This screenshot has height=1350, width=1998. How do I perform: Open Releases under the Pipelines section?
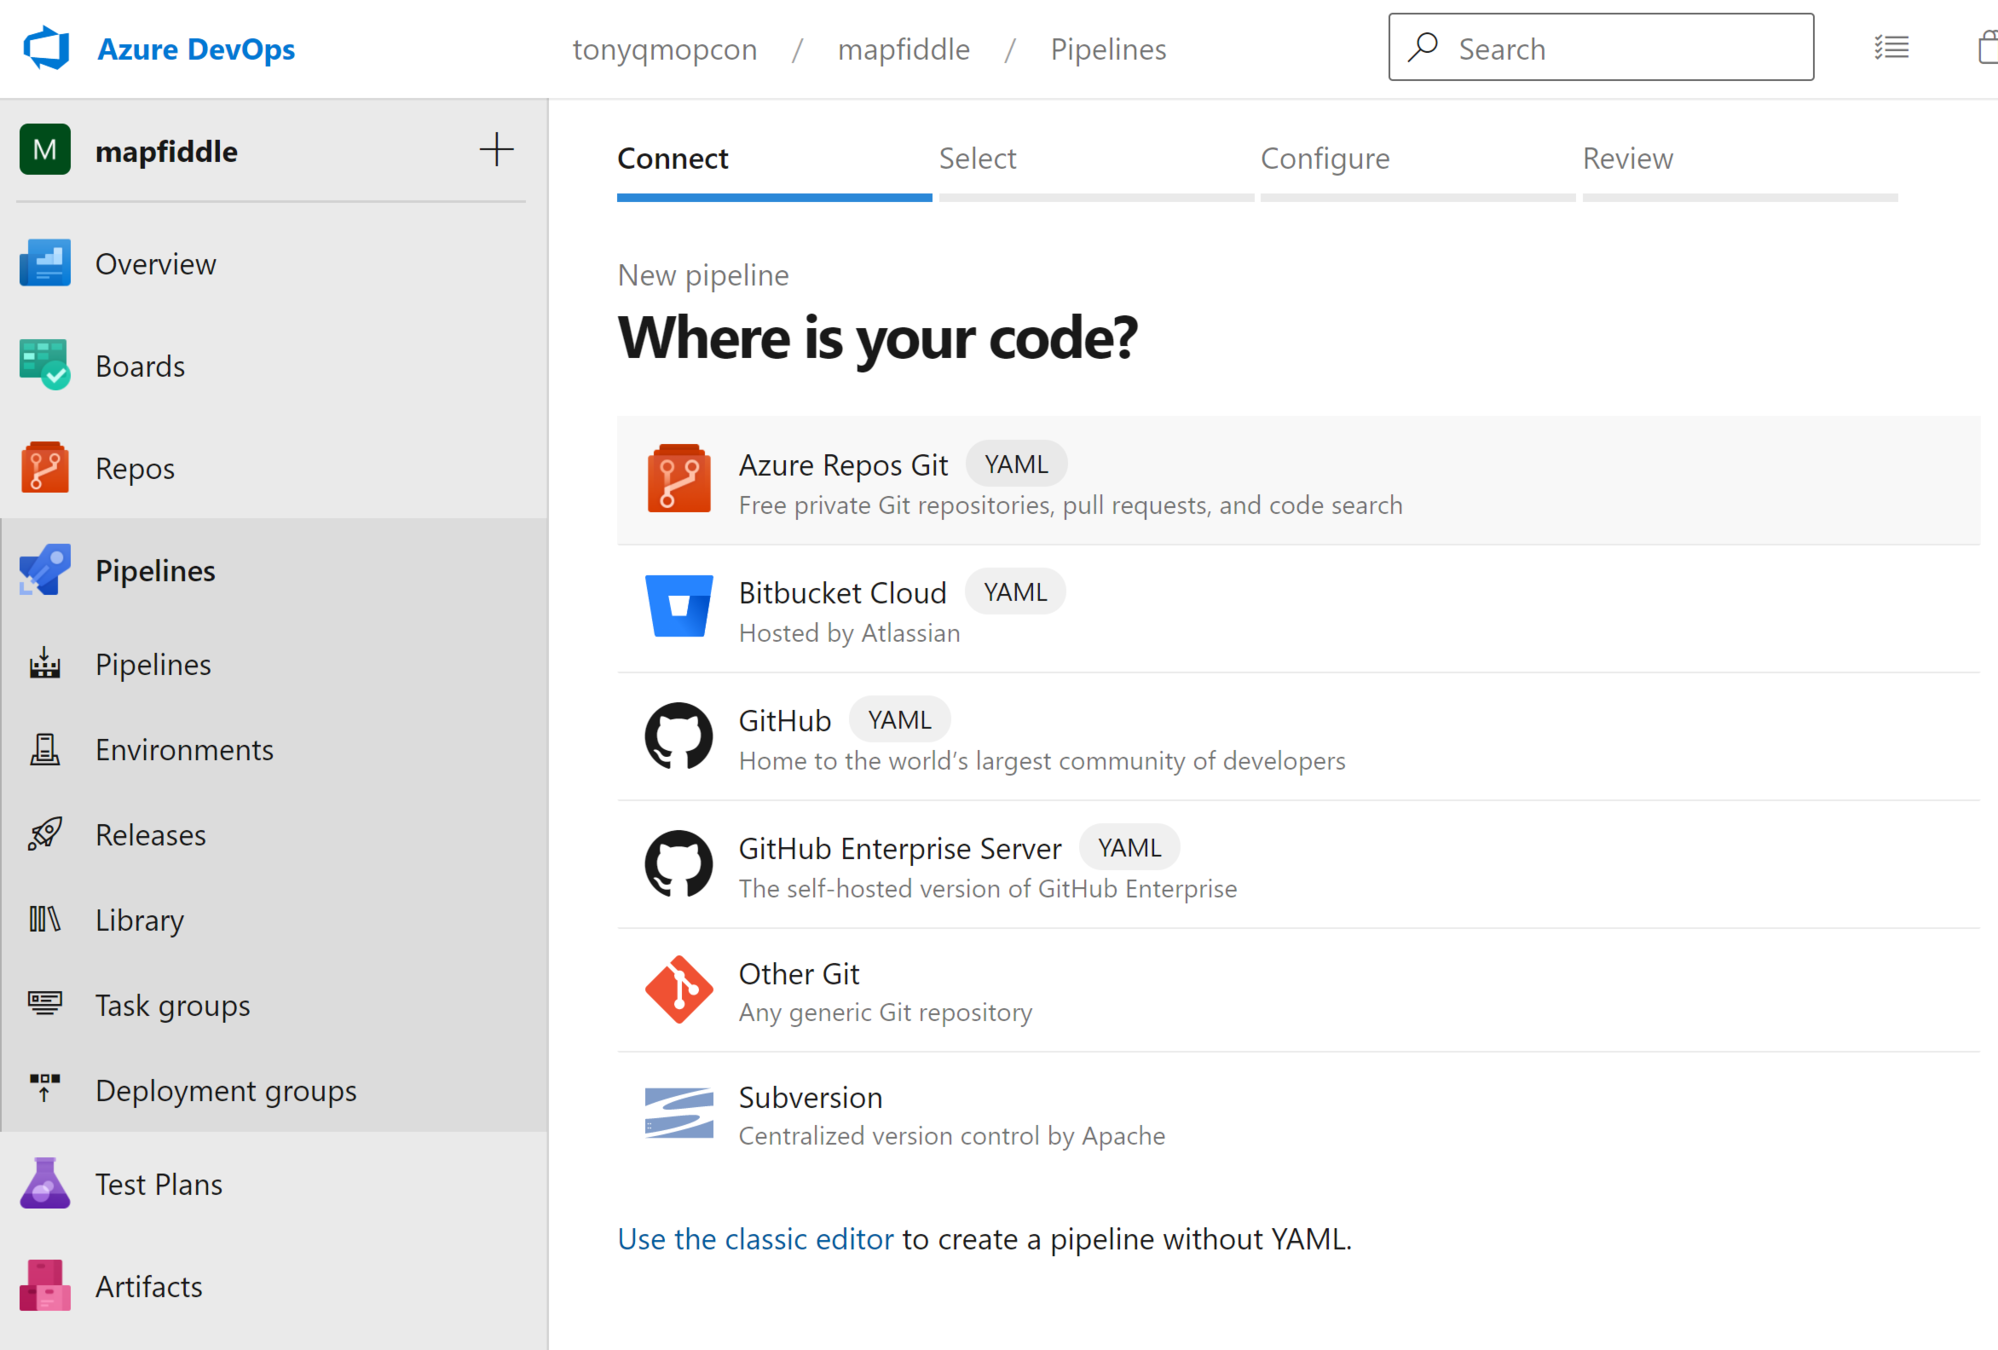click(x=151, y=834)
